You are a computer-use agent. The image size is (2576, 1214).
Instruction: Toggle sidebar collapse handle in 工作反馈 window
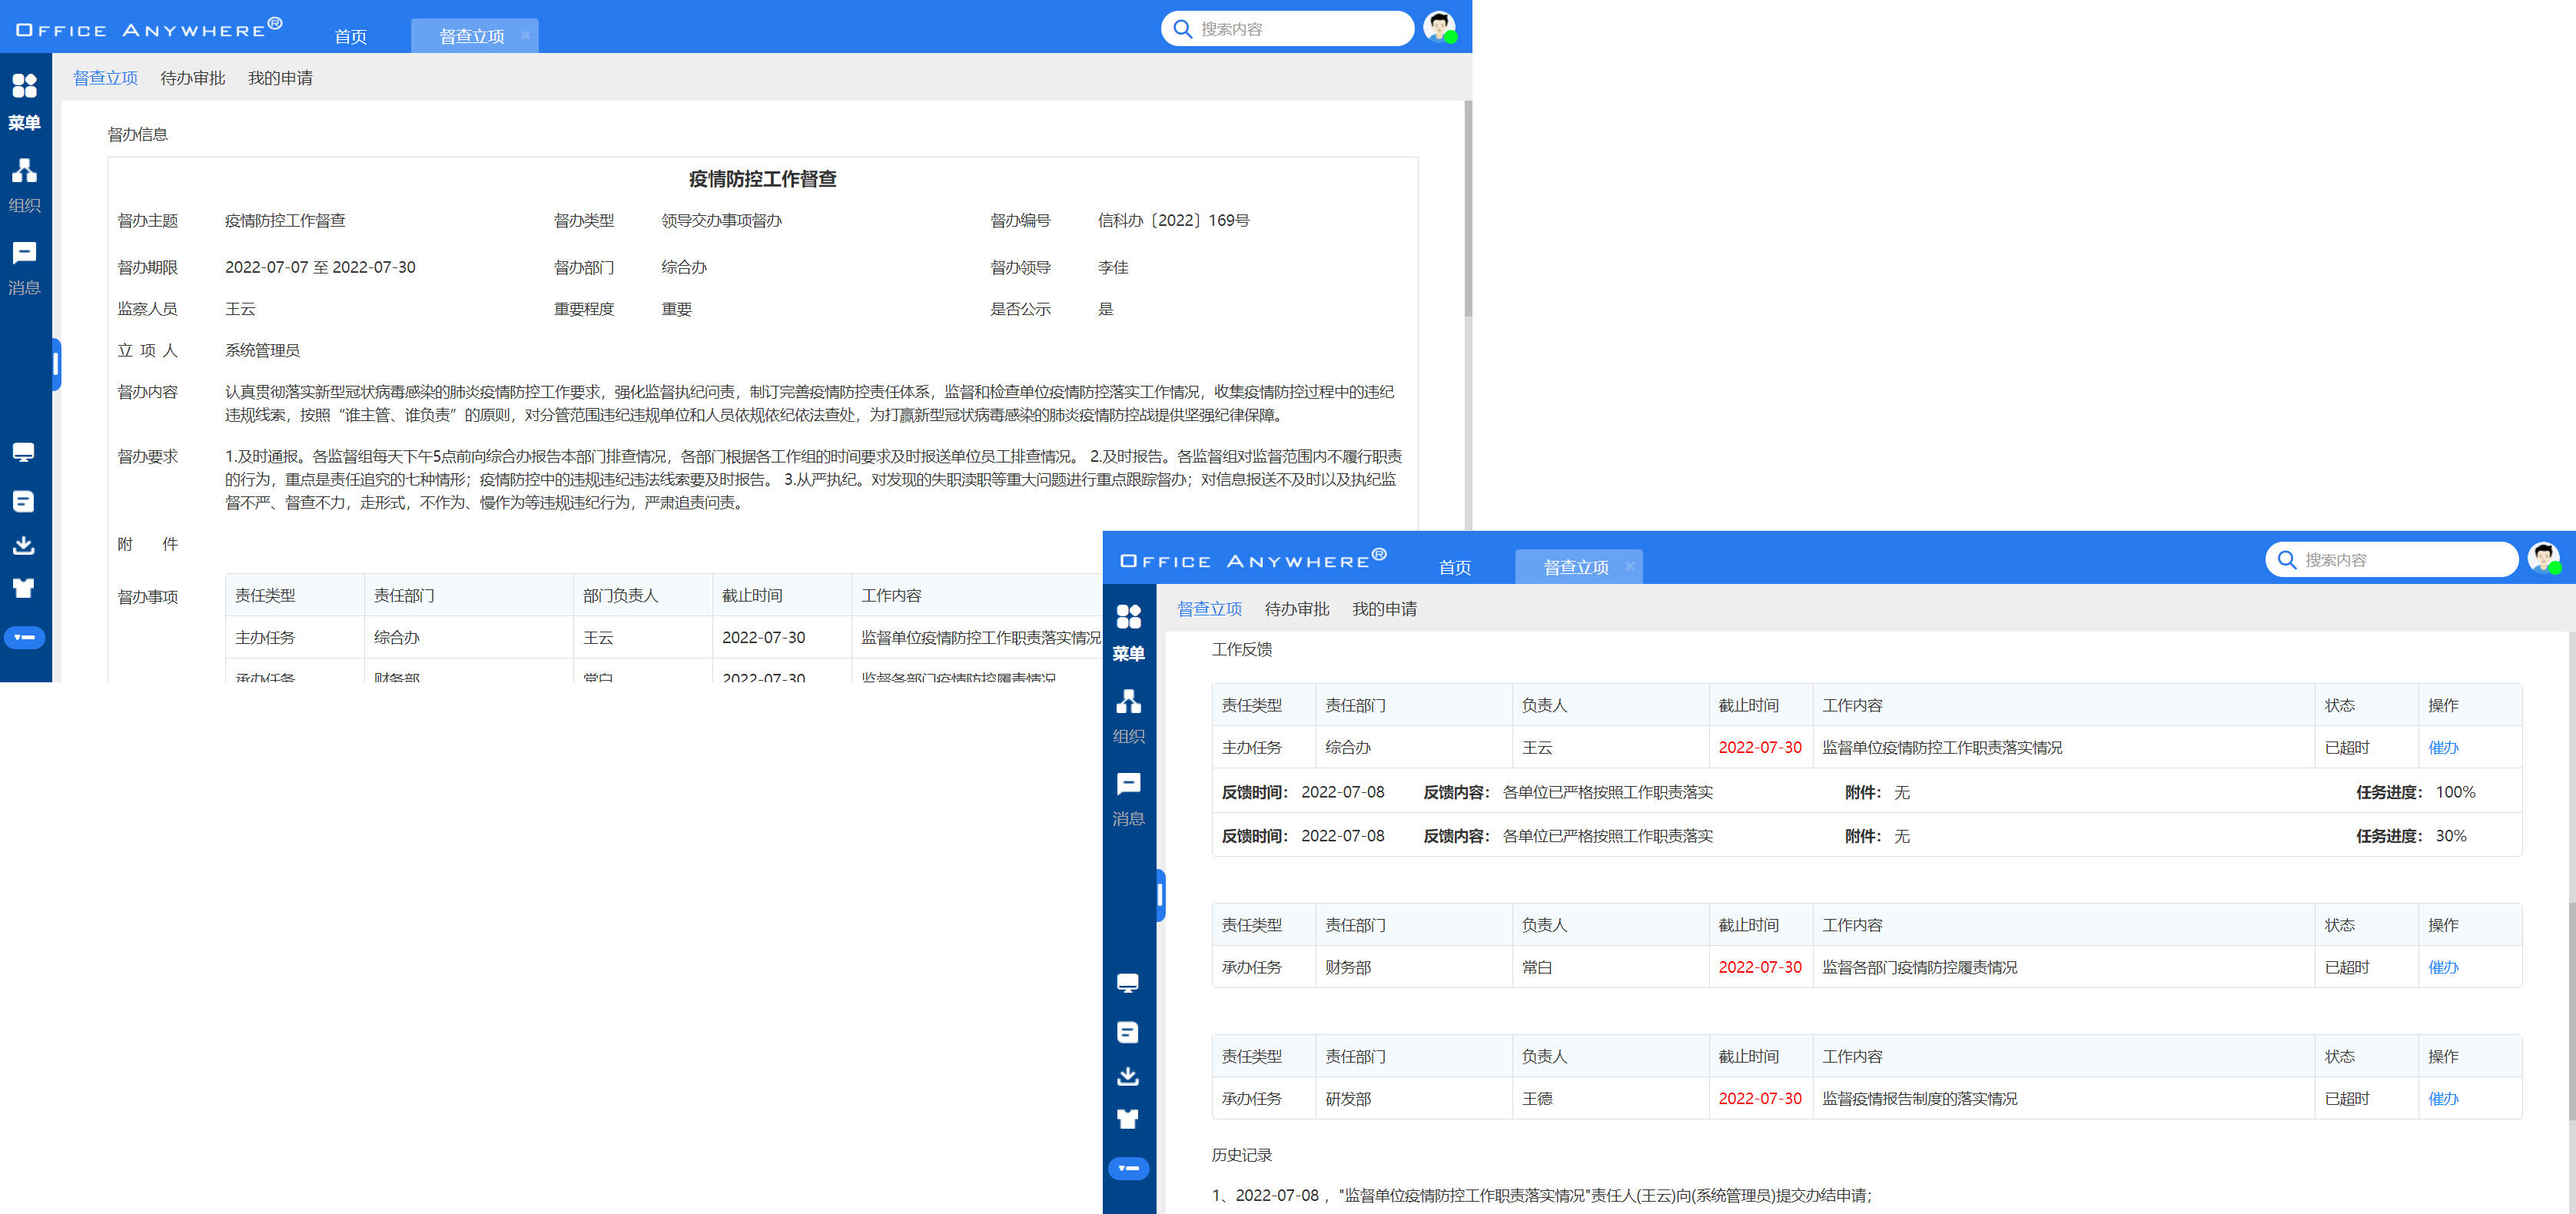tap(1160, 895)
